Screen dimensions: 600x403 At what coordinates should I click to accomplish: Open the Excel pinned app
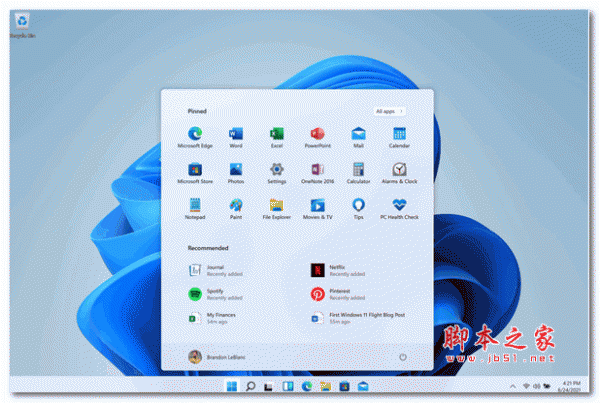pyautogui.click(x=277, y=135)
